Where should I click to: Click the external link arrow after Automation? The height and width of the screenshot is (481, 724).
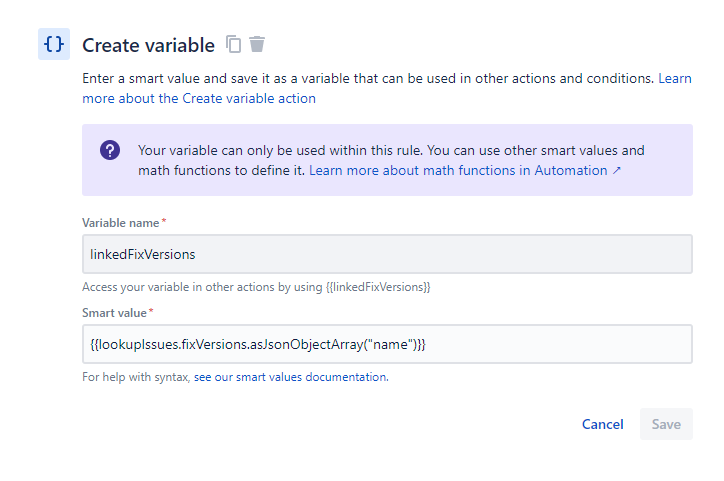pyautogui.click(x=617, y=171)
